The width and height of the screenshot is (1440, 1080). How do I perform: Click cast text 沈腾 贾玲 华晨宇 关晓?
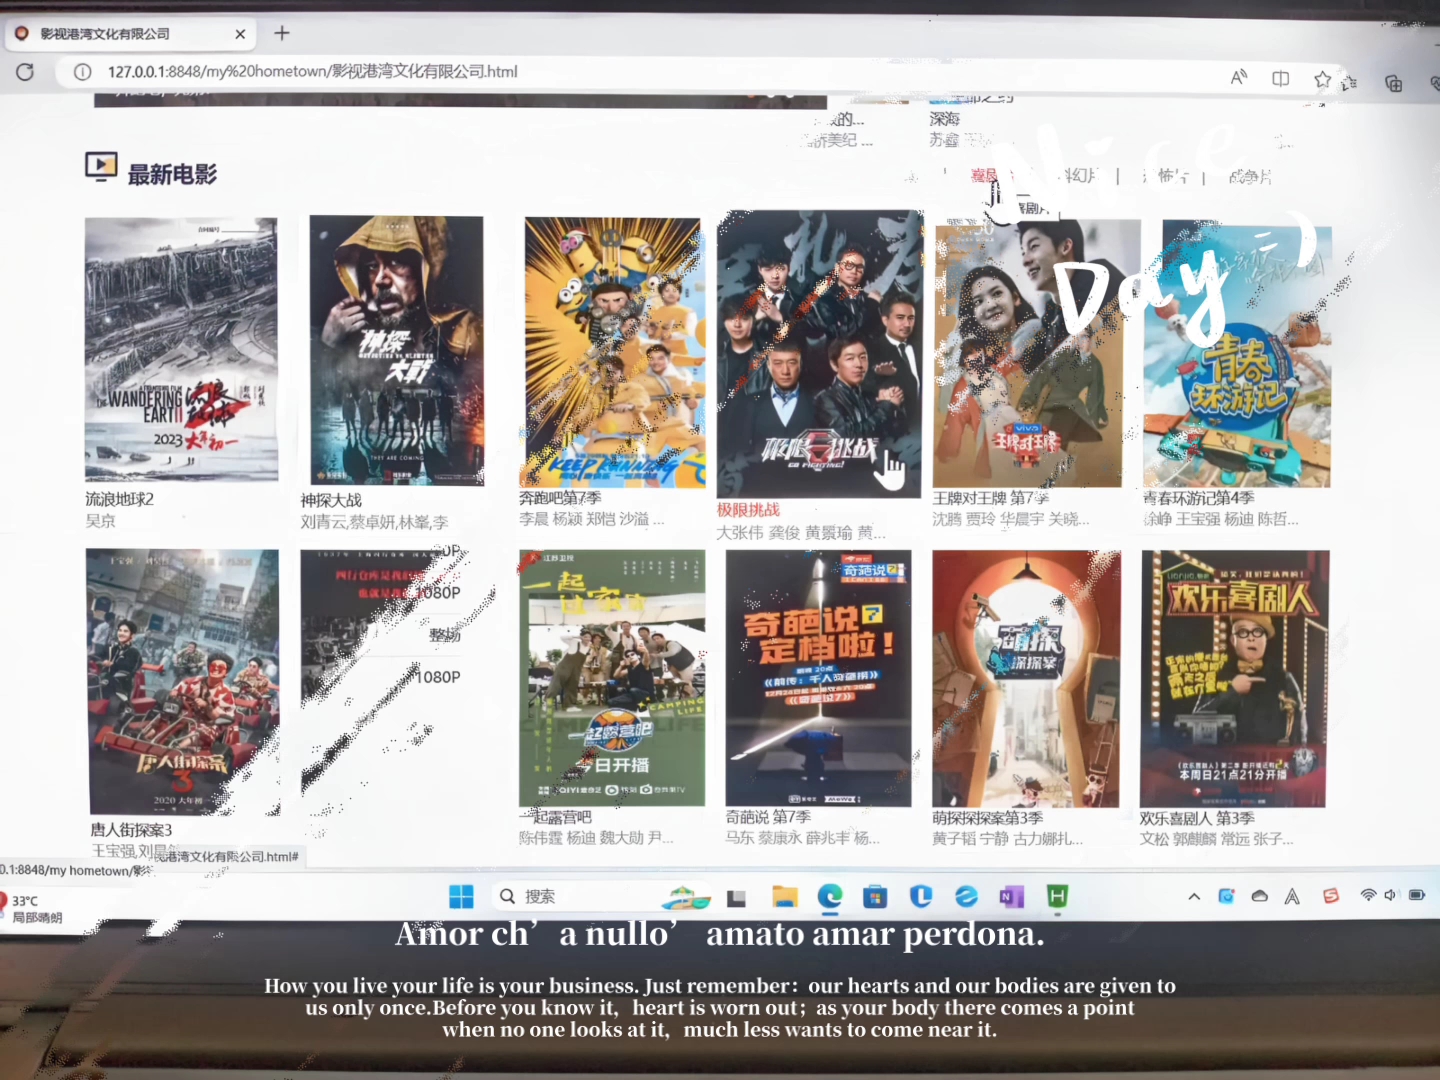point(1011,519)
